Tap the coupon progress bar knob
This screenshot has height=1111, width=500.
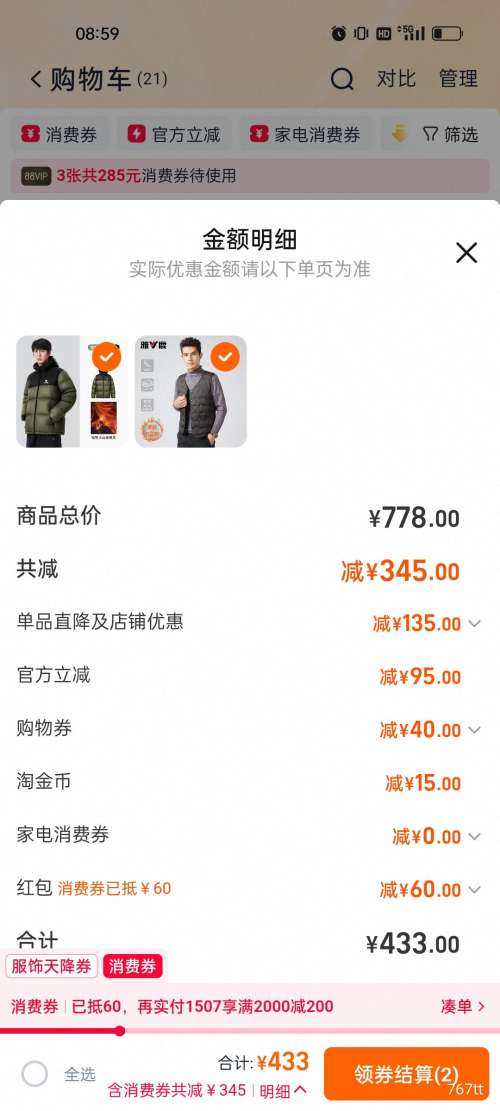[x=120, y=1030]
